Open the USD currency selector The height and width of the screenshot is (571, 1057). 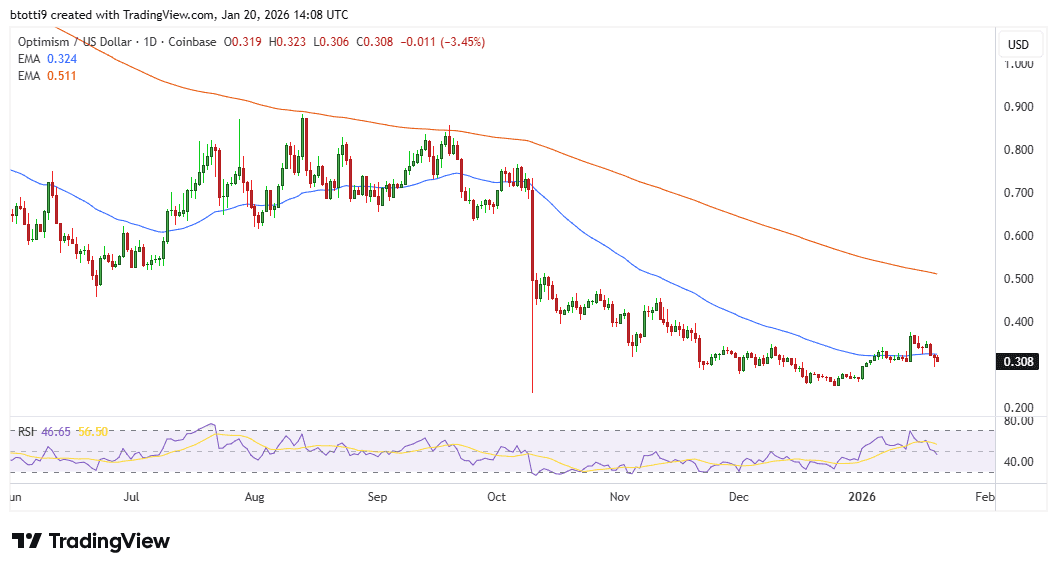click(1018, 45)
